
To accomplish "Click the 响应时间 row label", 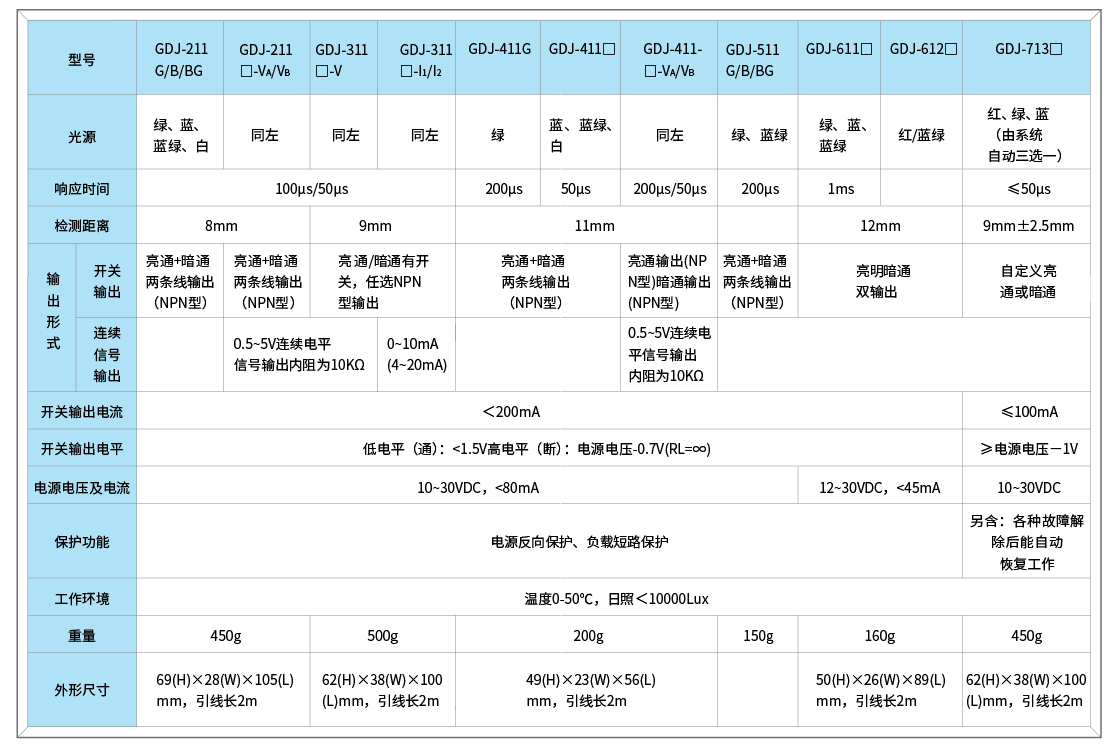I will tap(82, 189).
